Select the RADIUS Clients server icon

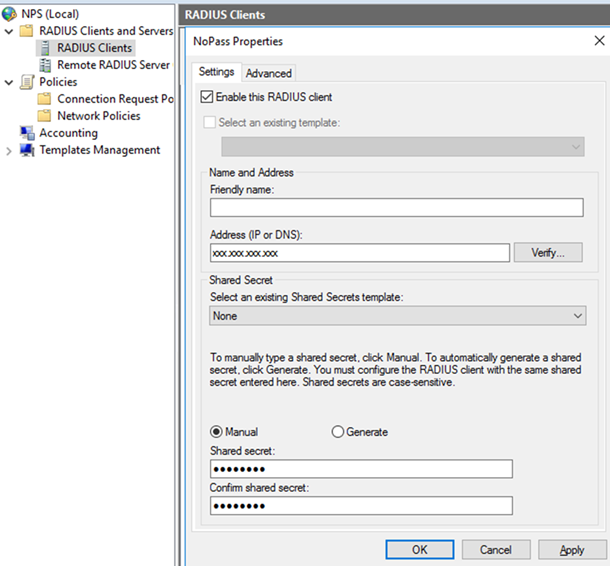(x=45, y=48)
